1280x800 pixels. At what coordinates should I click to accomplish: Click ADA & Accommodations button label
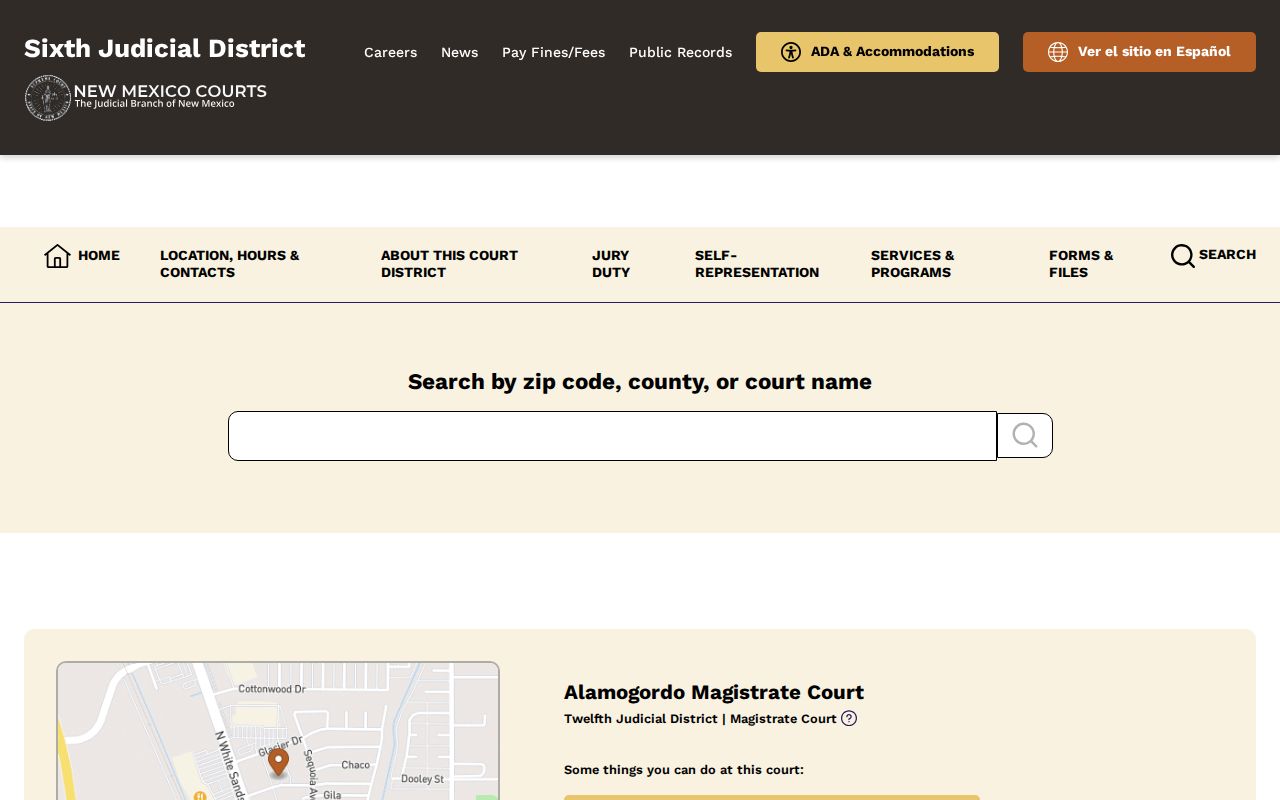(x=892, y=52)
